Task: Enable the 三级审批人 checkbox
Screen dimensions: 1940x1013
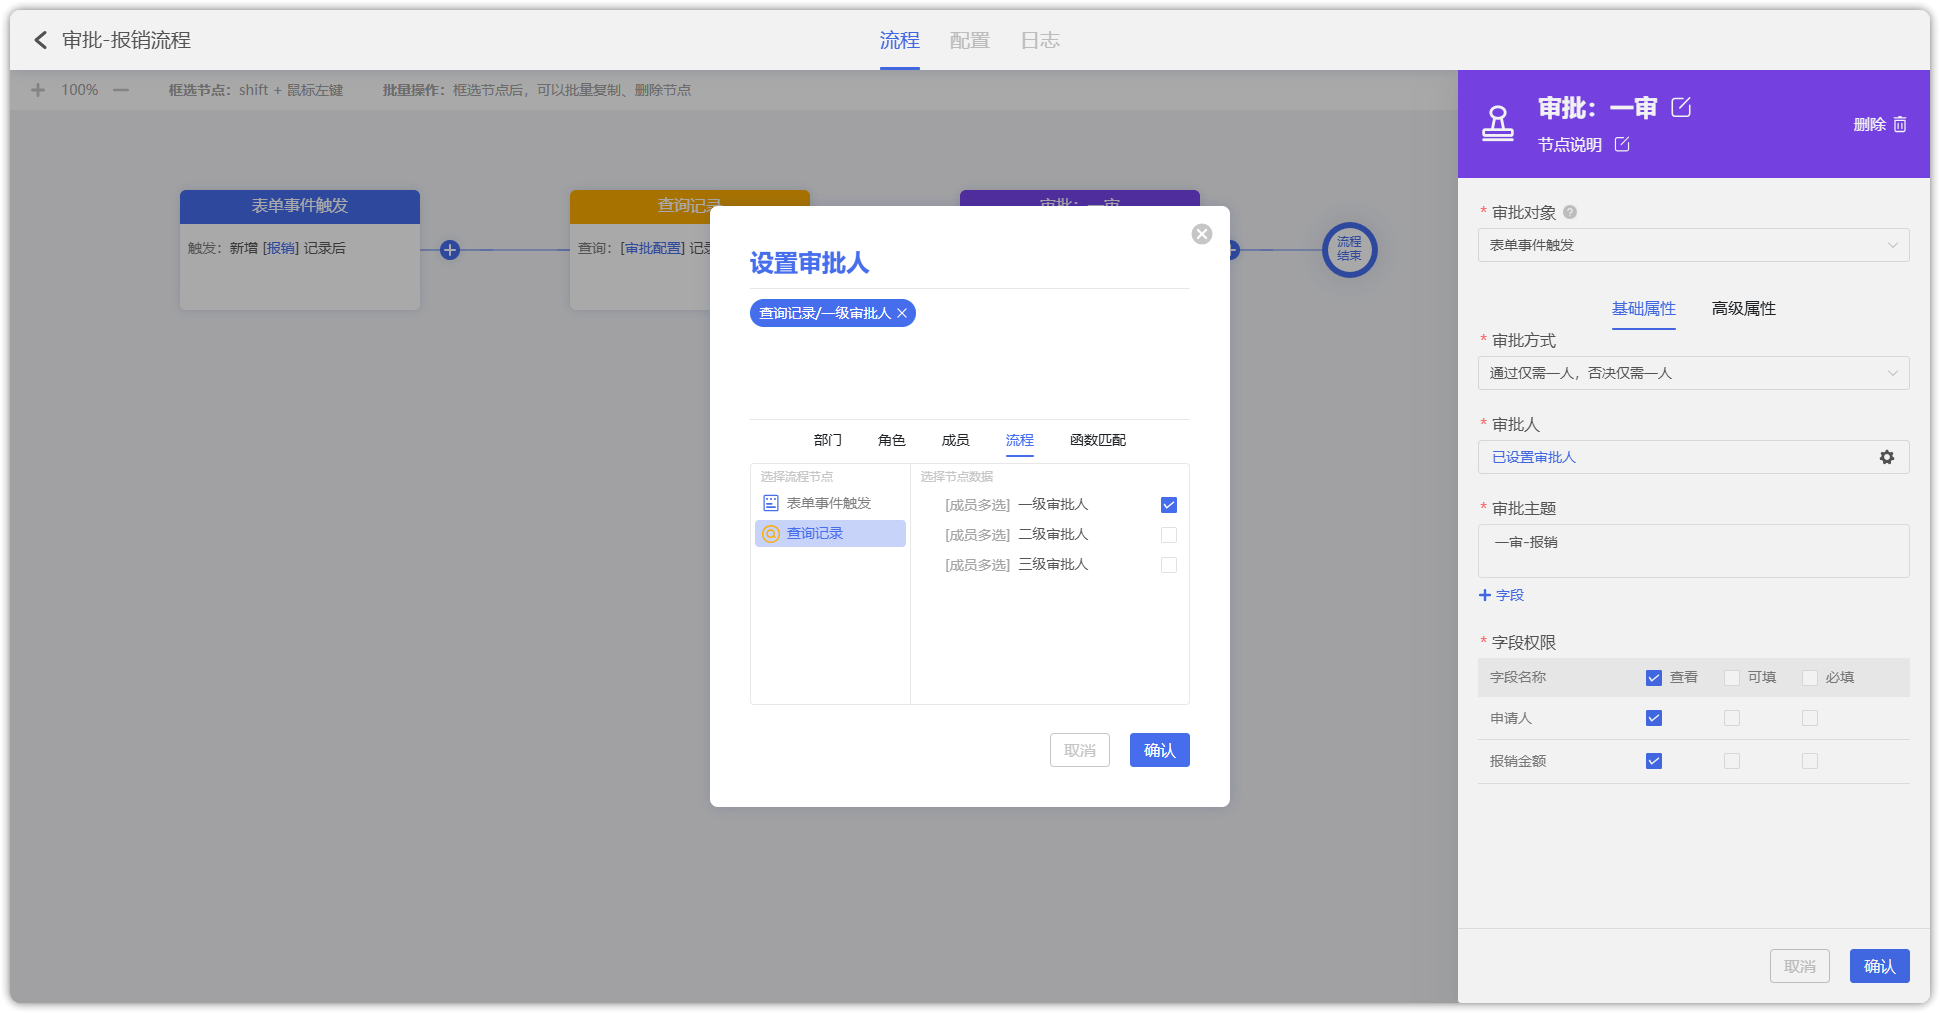Action: coord(1169,565)
